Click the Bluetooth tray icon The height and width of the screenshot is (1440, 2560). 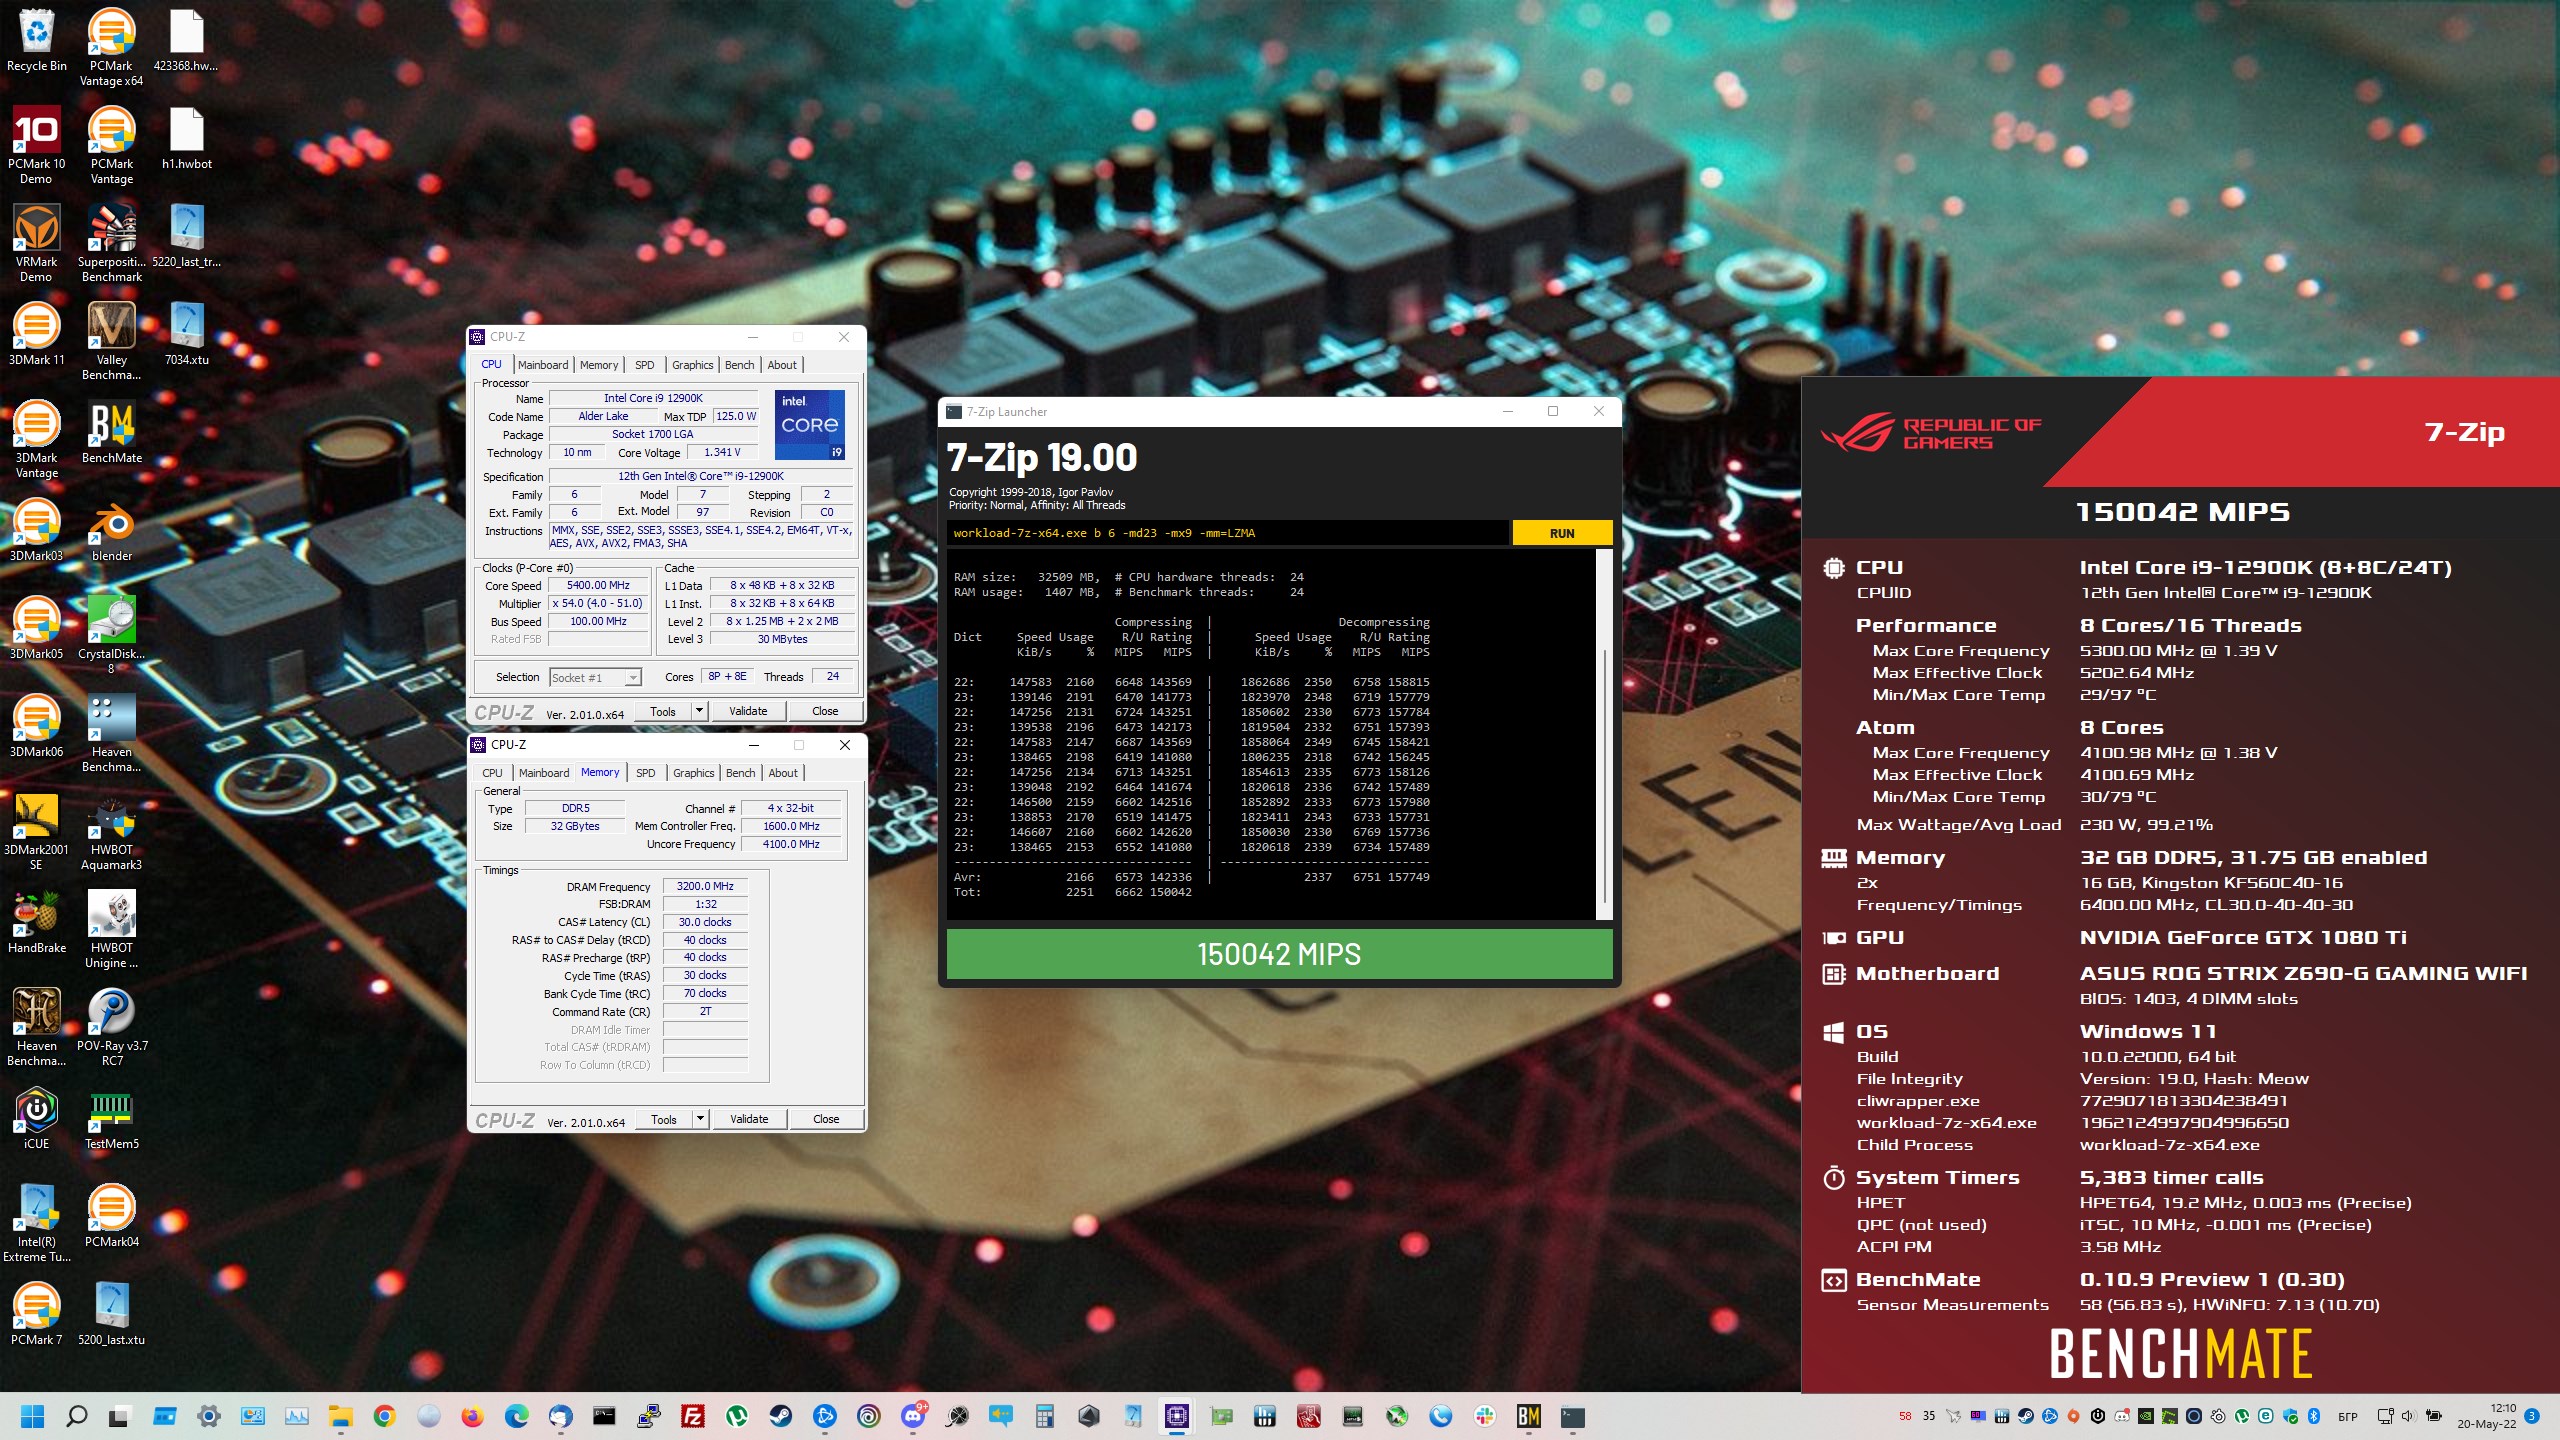tap(2313, 1416)
